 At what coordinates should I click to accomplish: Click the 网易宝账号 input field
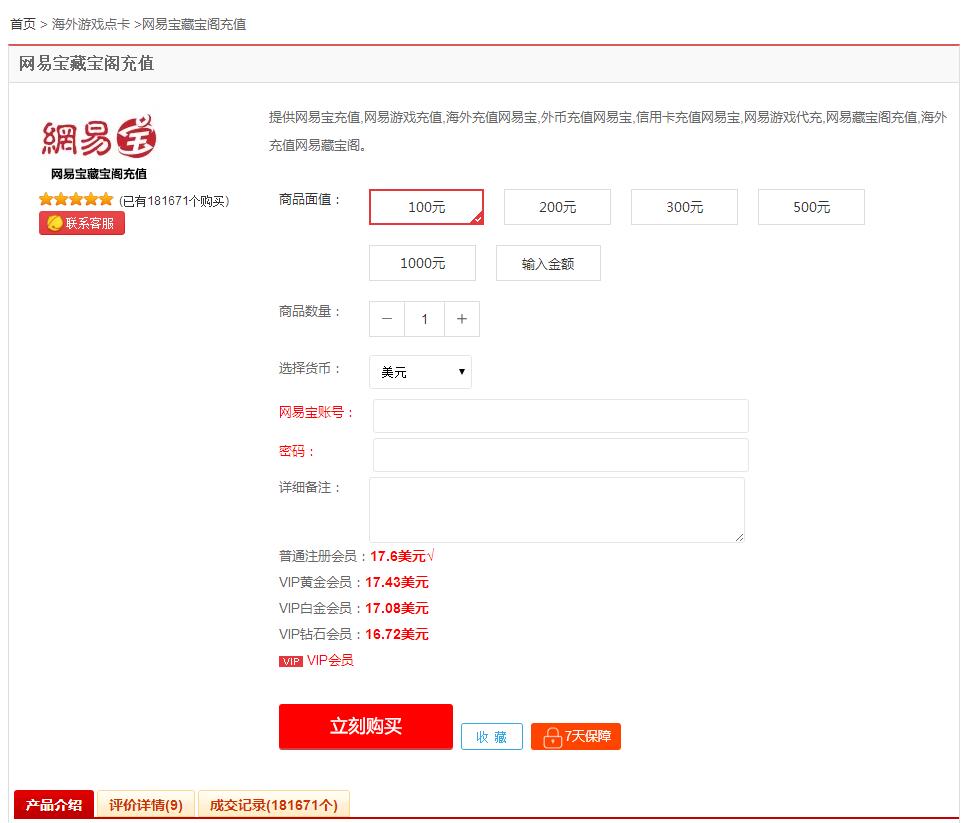(560, 416)
